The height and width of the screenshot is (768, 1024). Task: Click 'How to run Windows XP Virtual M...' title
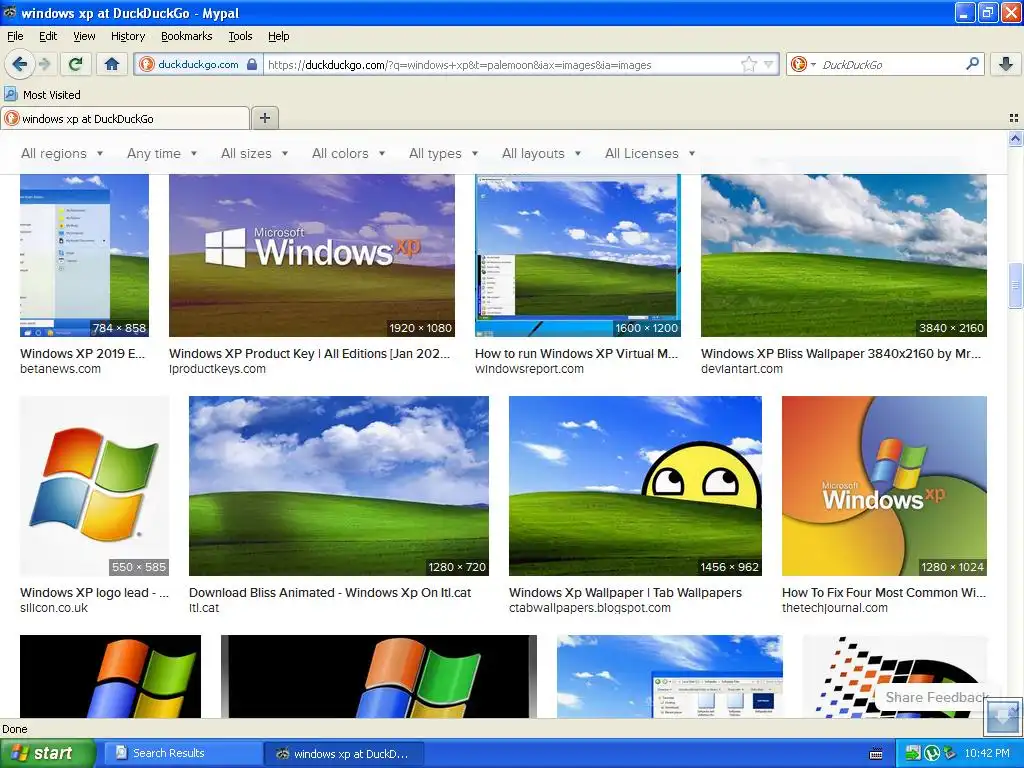tap(577, 353)
